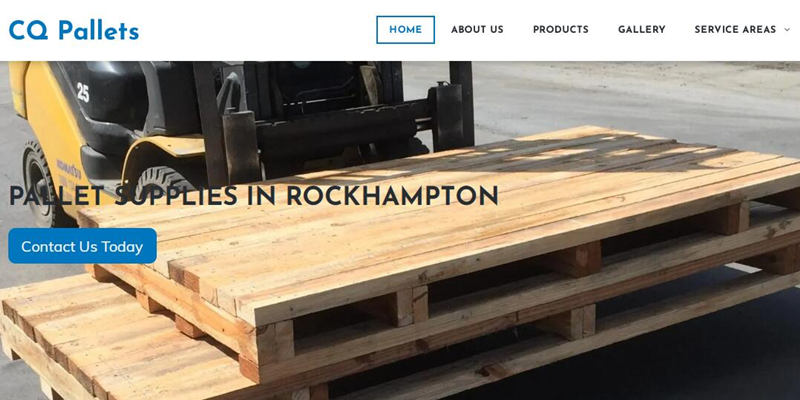Viewport: 800px width, 400px height.
Task: Click the word Pallets in site logo
Action: tap(98, 30)
